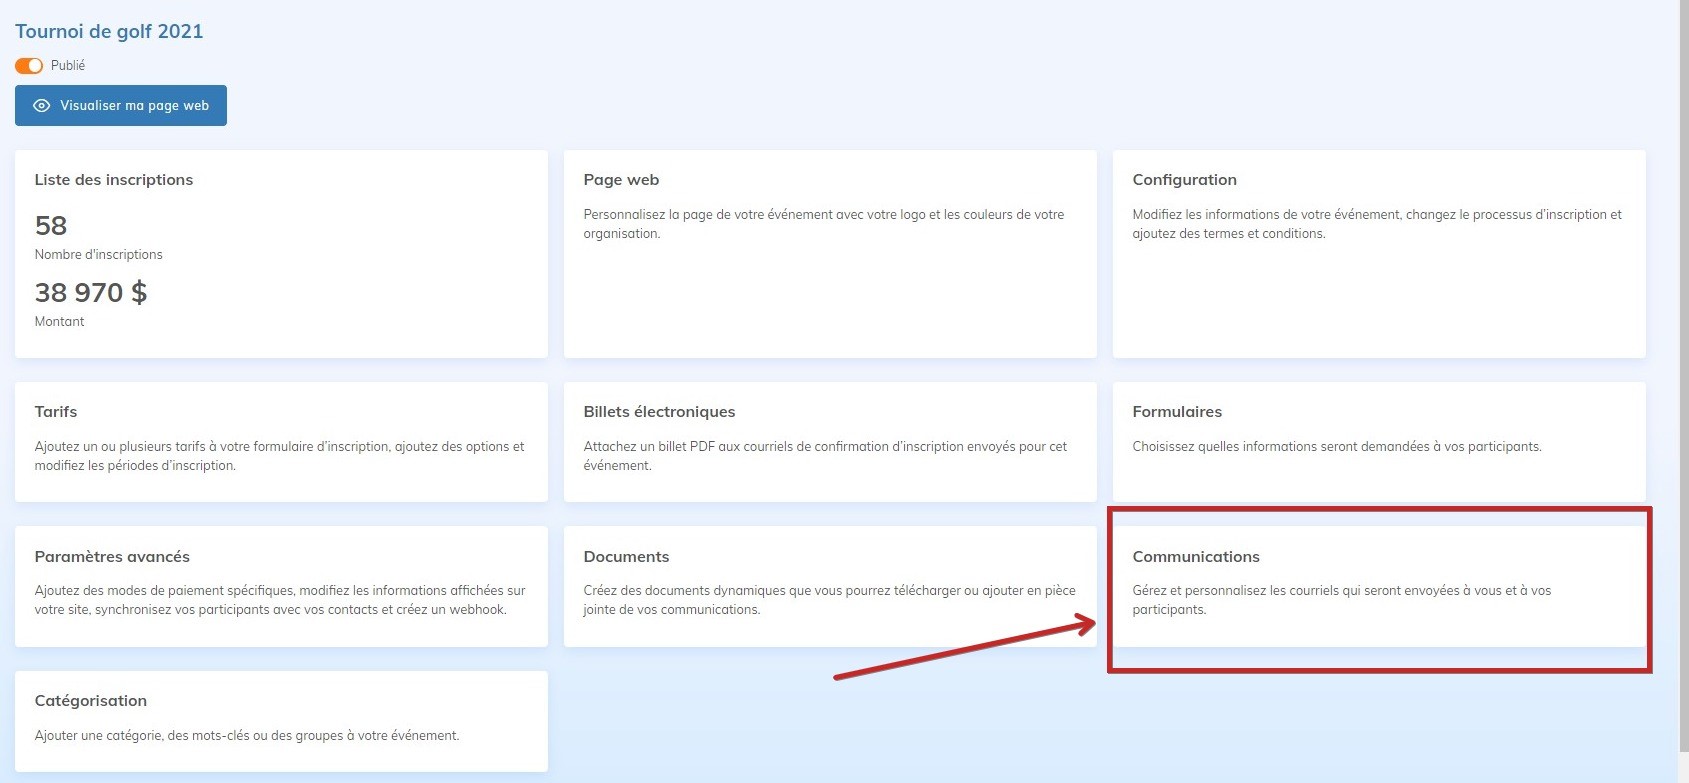The height and width of the screenshot is (783, 1689).
Task: Click the Catégorisation description text
Action: tap(247, 736)
